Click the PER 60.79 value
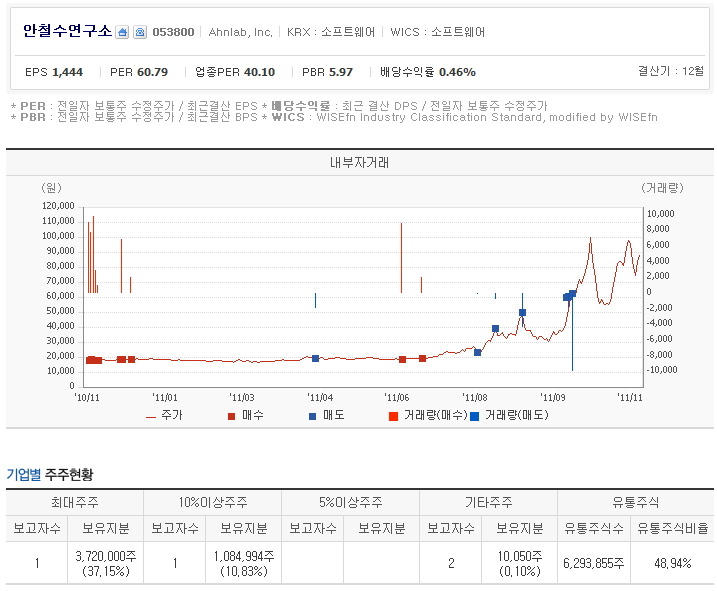The image size is (717, 591). tap(139, 72)
